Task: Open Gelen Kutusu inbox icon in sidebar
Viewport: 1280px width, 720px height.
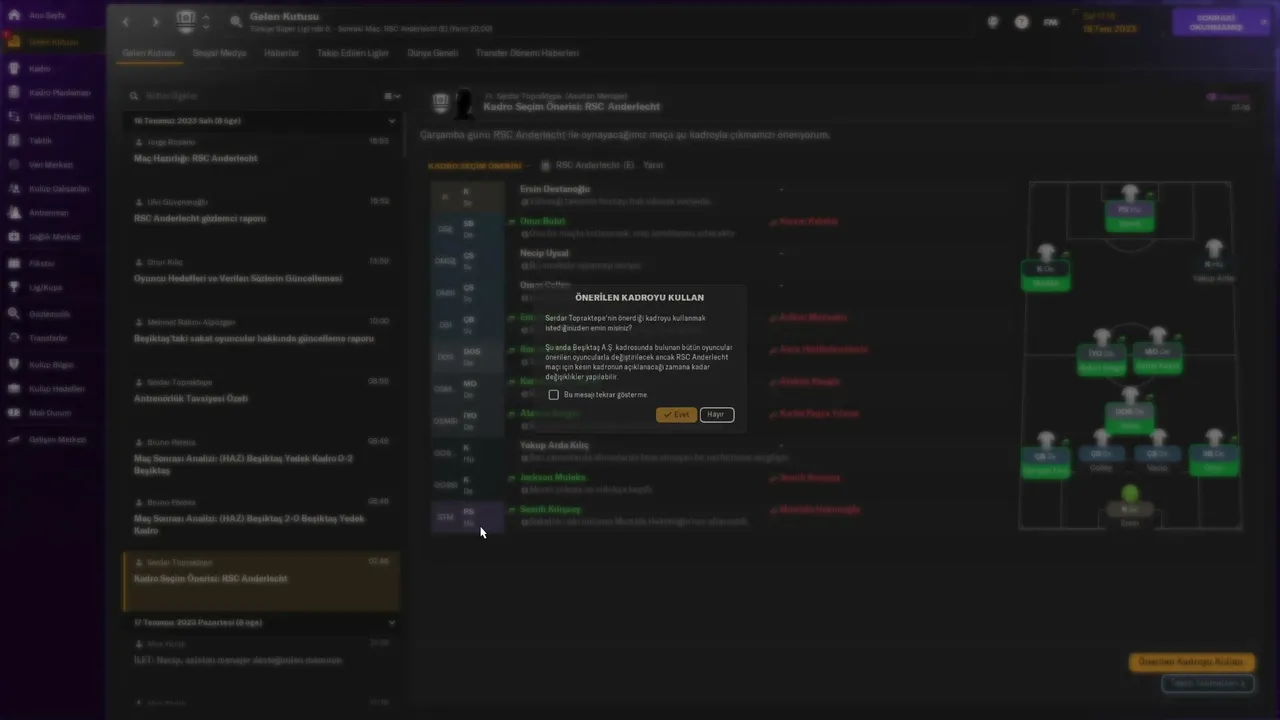Action: (x=14, y=42)
